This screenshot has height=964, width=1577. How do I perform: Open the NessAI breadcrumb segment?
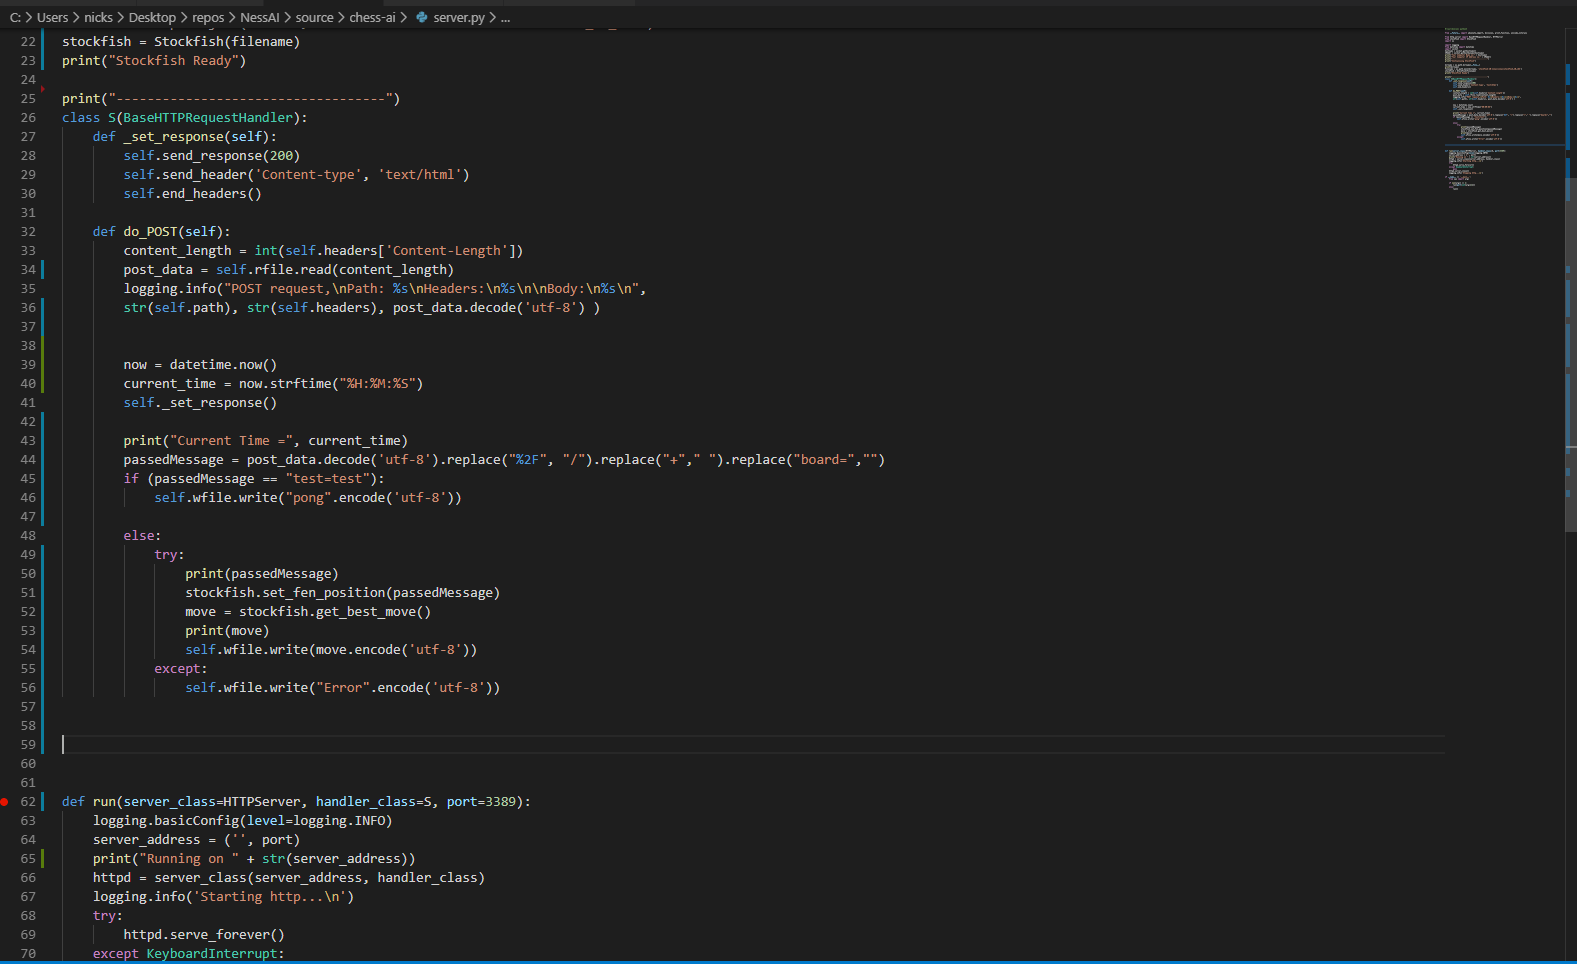point(260,17)
